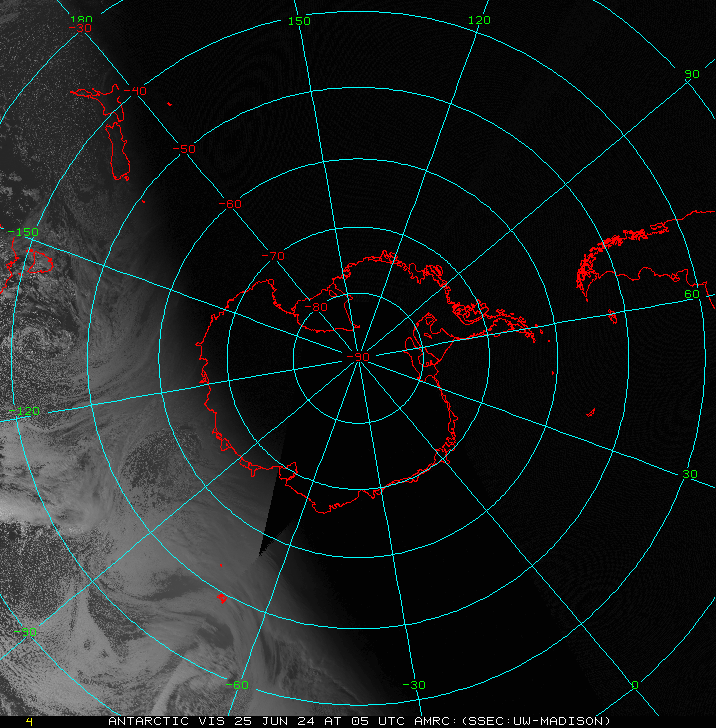Click the red -90 South Pole label
Screen dimensions: 716x728
pos(358,357)
